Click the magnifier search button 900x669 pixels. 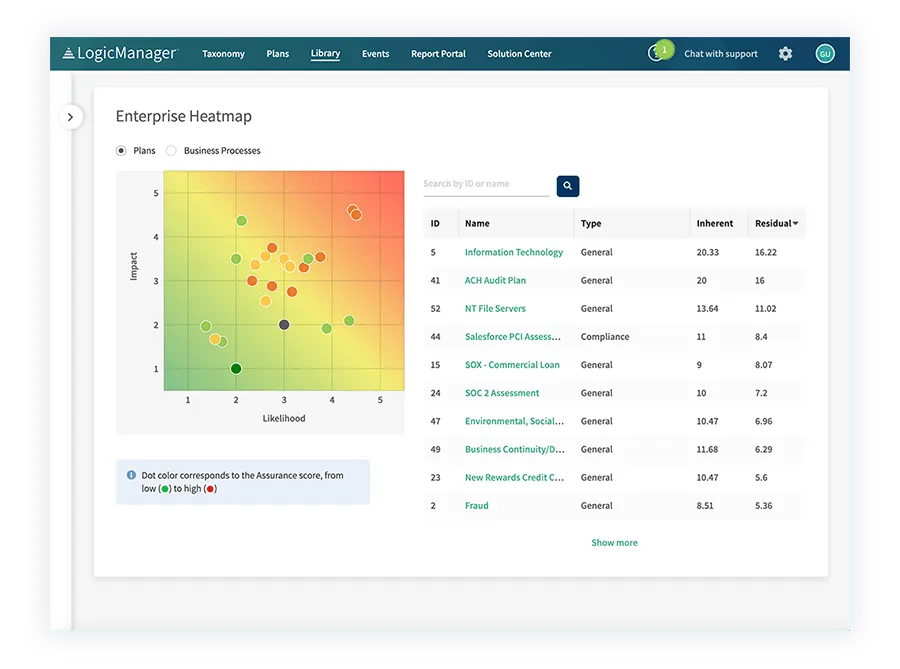point(568,186)
